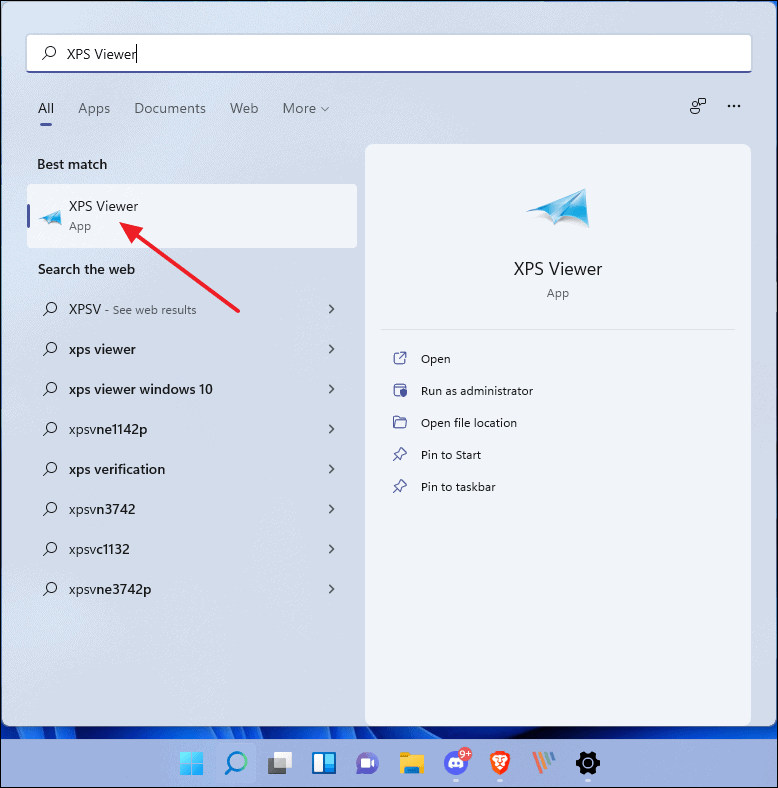Screen dimensions: 778x788
Task: Open the search feedback people icon
Action: (x=698, y=106)
